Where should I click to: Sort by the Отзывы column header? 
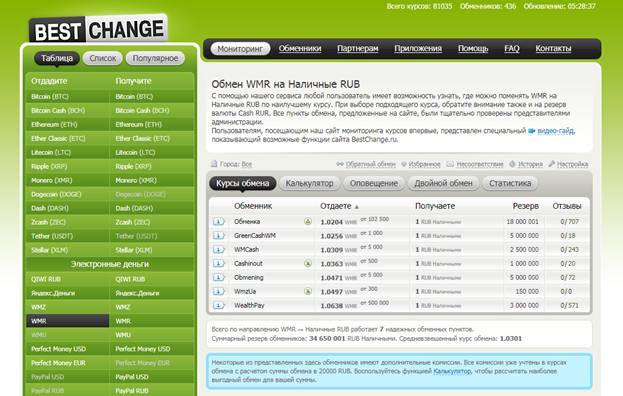tap(567, 206)
